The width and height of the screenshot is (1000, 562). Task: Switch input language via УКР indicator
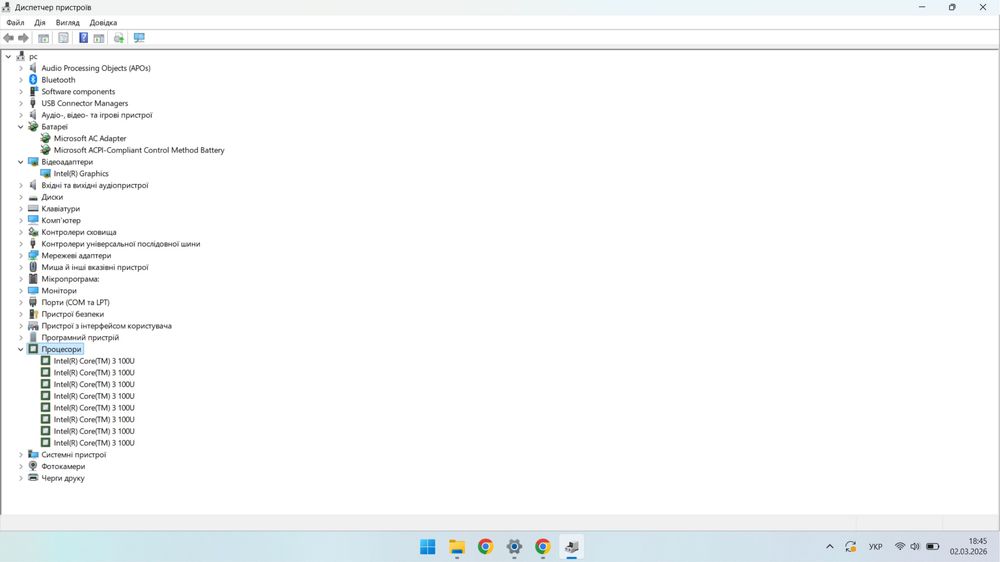coord(876,547)
